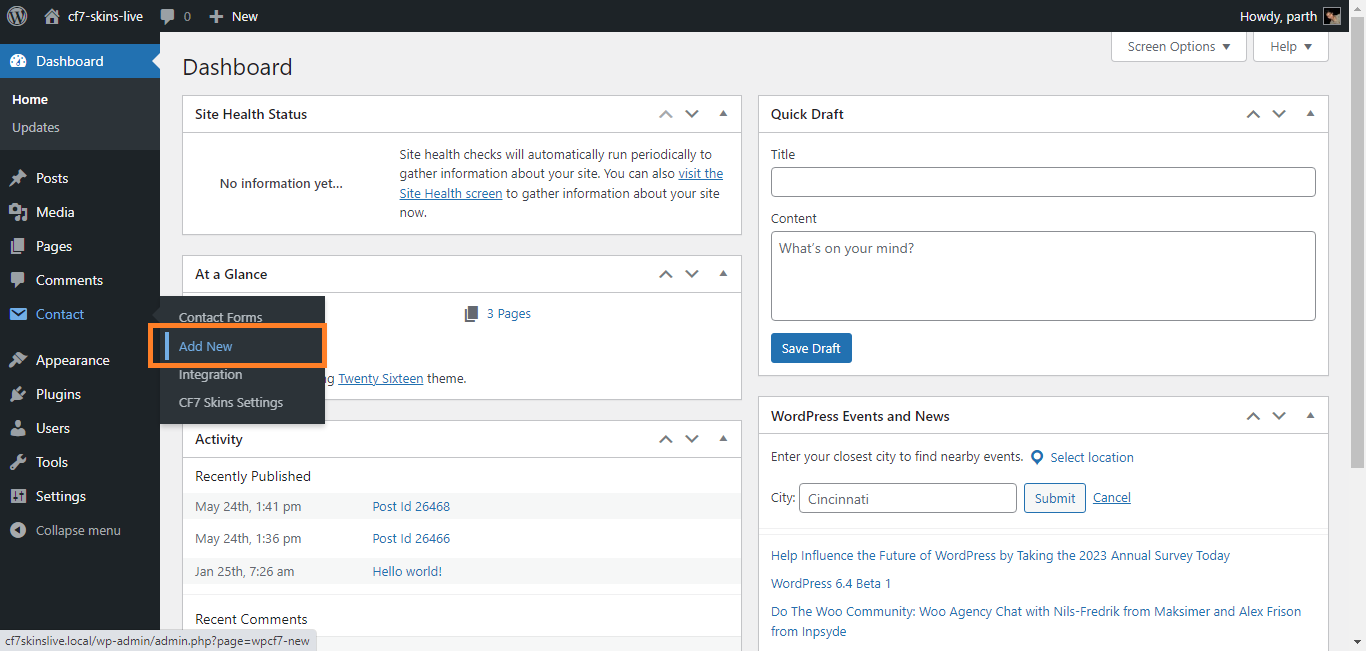Click the comments bubble icon in admin bar

pos(167,17)
